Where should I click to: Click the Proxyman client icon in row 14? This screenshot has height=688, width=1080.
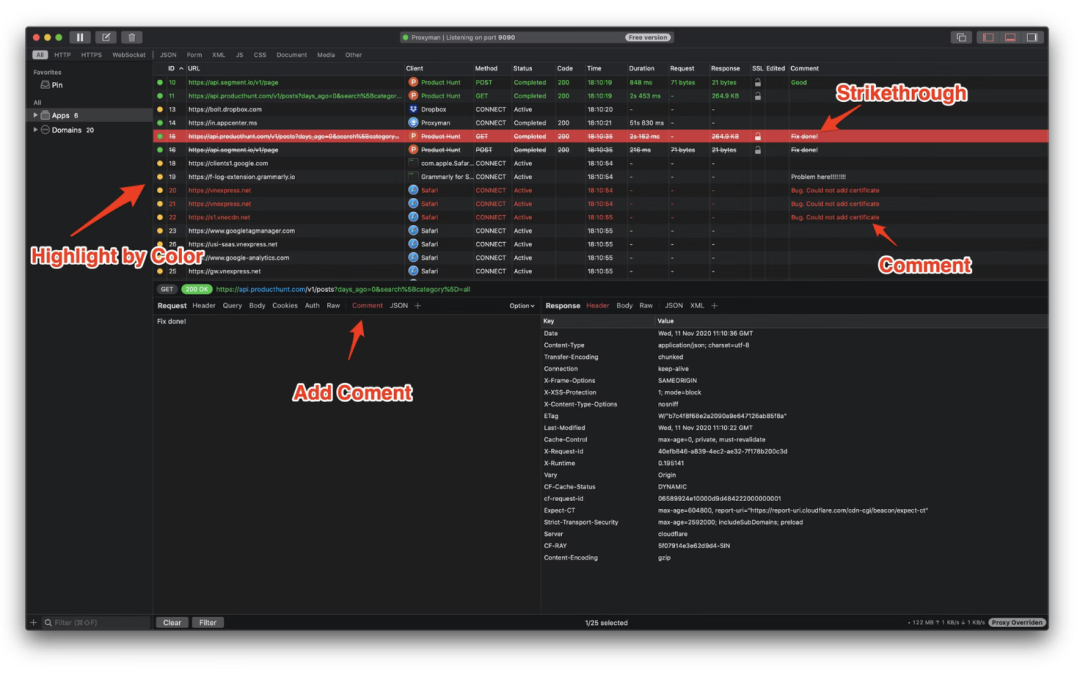click(413, 123)
